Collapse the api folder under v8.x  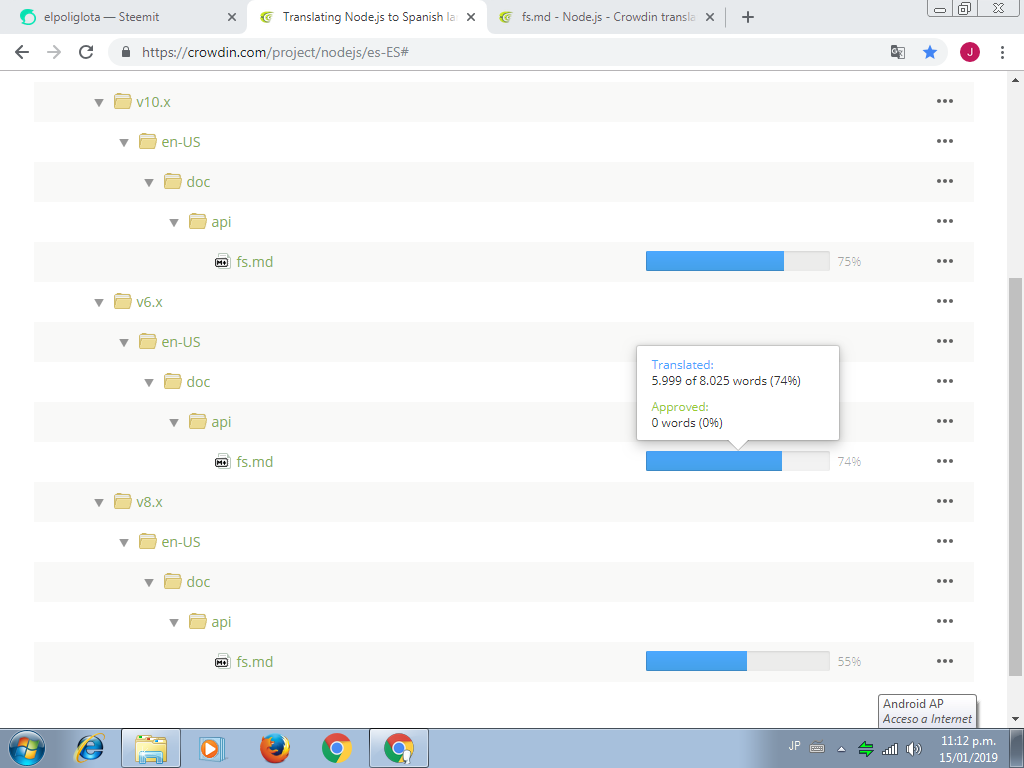[x=174, y=622]
